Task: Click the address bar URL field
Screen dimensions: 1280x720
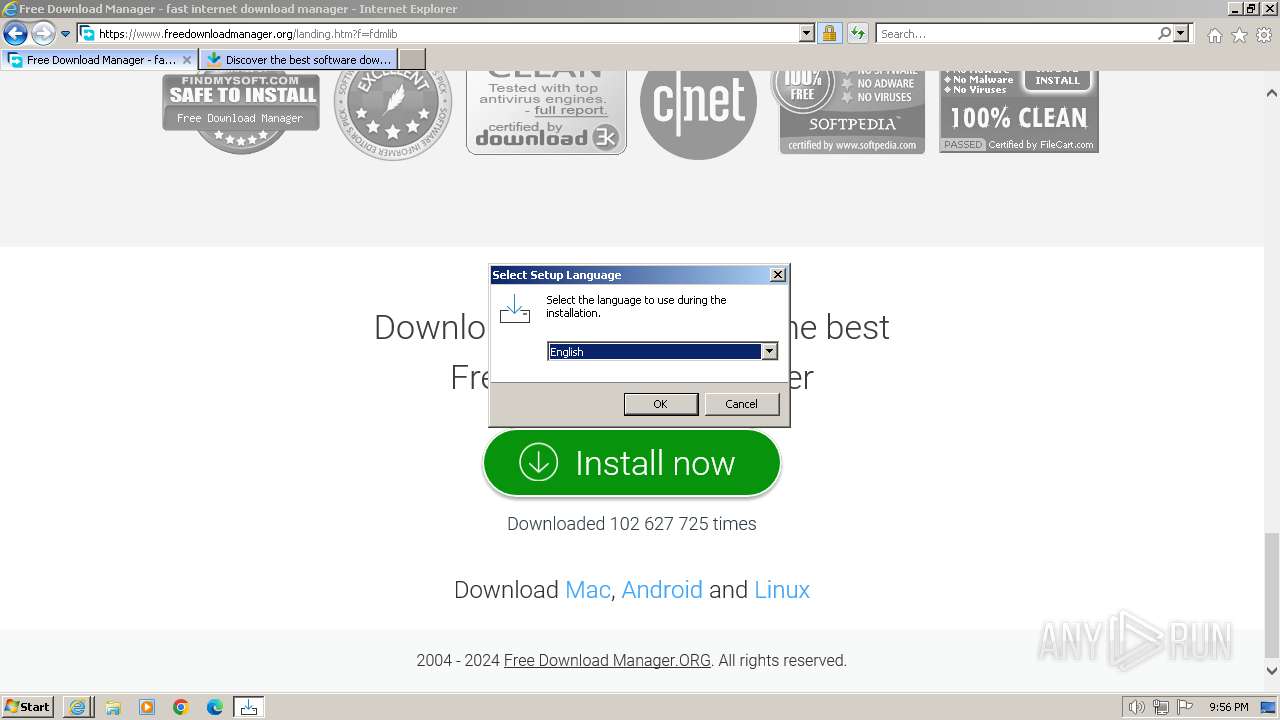Action: click(438, 34)
